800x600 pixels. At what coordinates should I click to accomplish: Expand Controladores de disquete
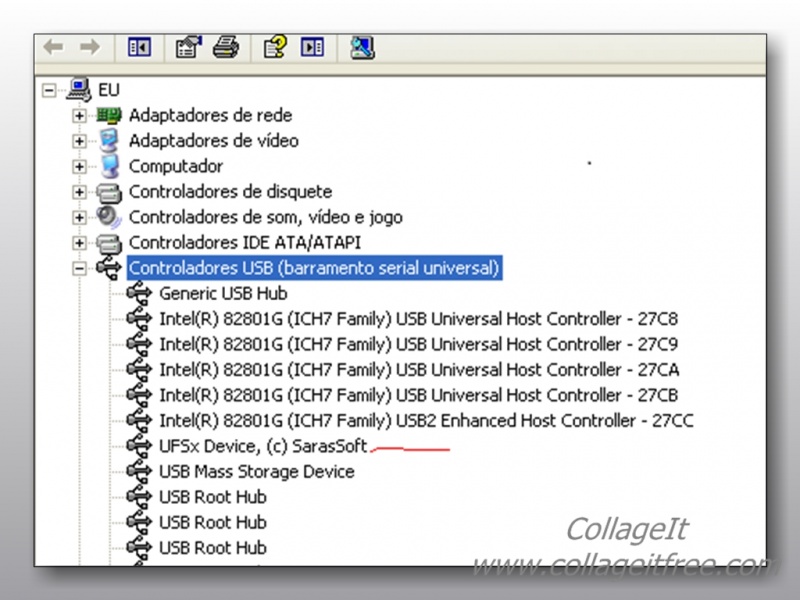coord(79,192)
